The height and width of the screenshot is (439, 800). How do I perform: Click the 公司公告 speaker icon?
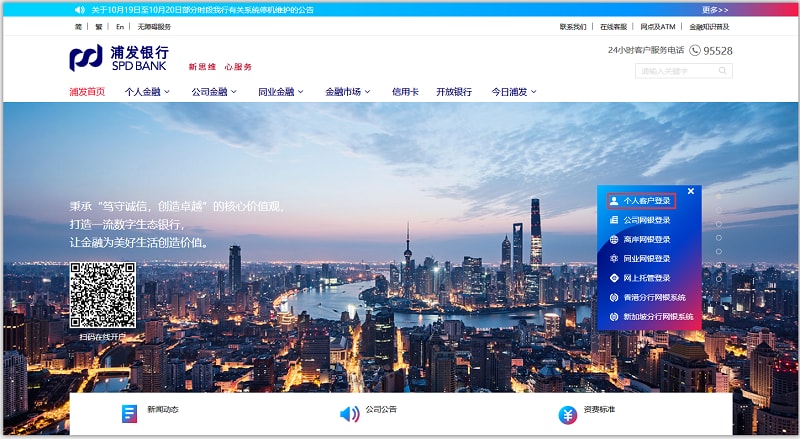[x=349, y=414]
